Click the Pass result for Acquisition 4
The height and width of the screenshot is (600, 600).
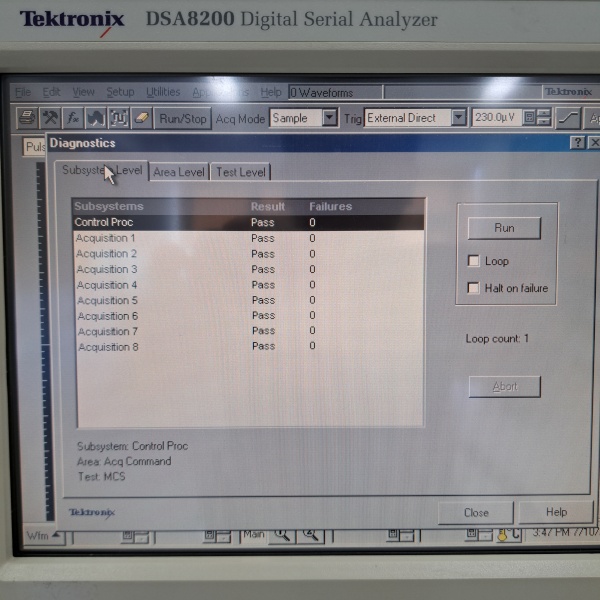tap(263, 285)
